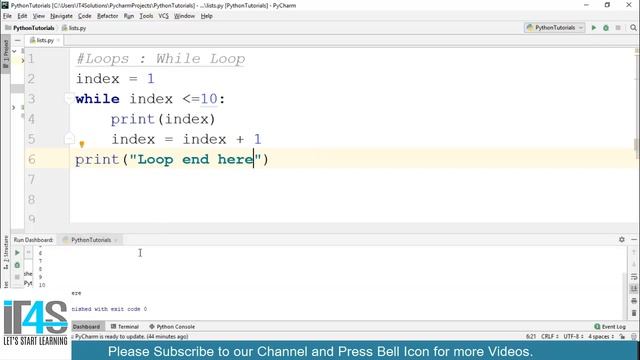Click the stop square icon in top toolbar
The width and height of the screenshot is (640, 360).
[618, 28]
